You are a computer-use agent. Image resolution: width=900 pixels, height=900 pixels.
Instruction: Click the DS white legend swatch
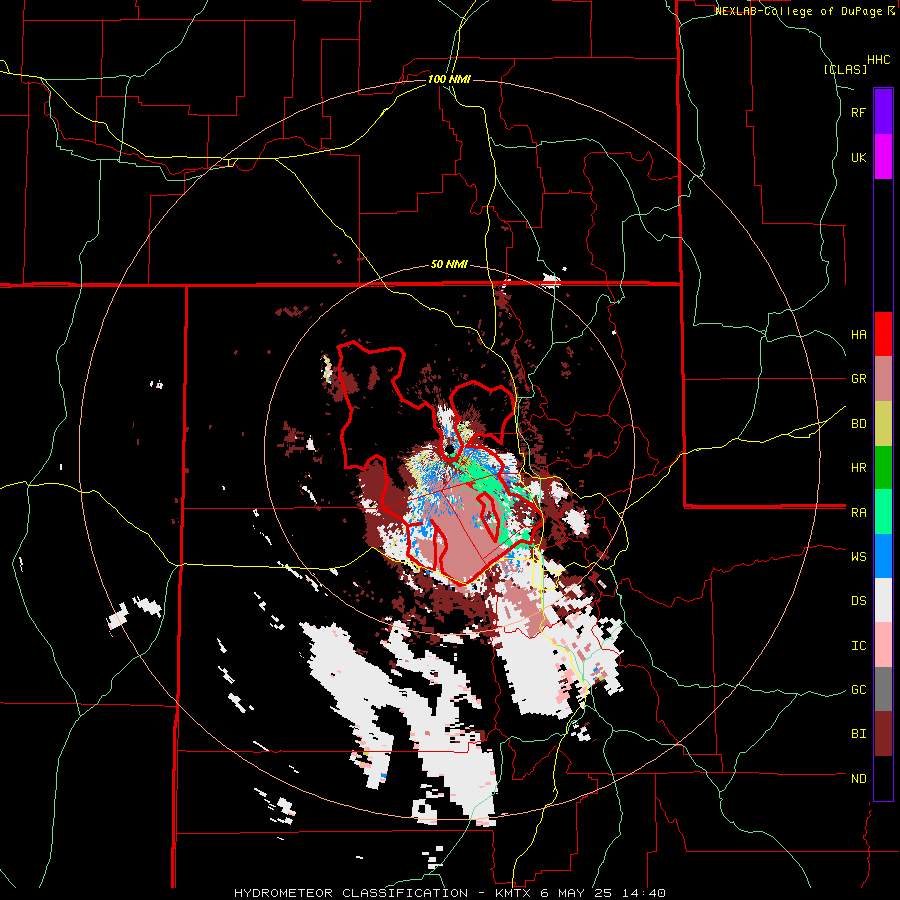[883, 600]
